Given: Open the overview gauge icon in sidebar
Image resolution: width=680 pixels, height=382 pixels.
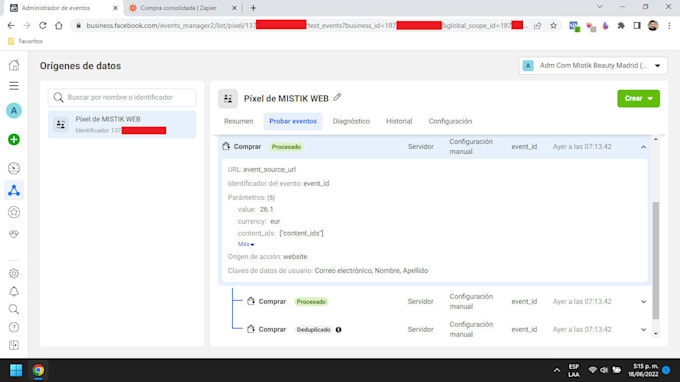Looking at the screenshot, I should click(x=14, y=168).
